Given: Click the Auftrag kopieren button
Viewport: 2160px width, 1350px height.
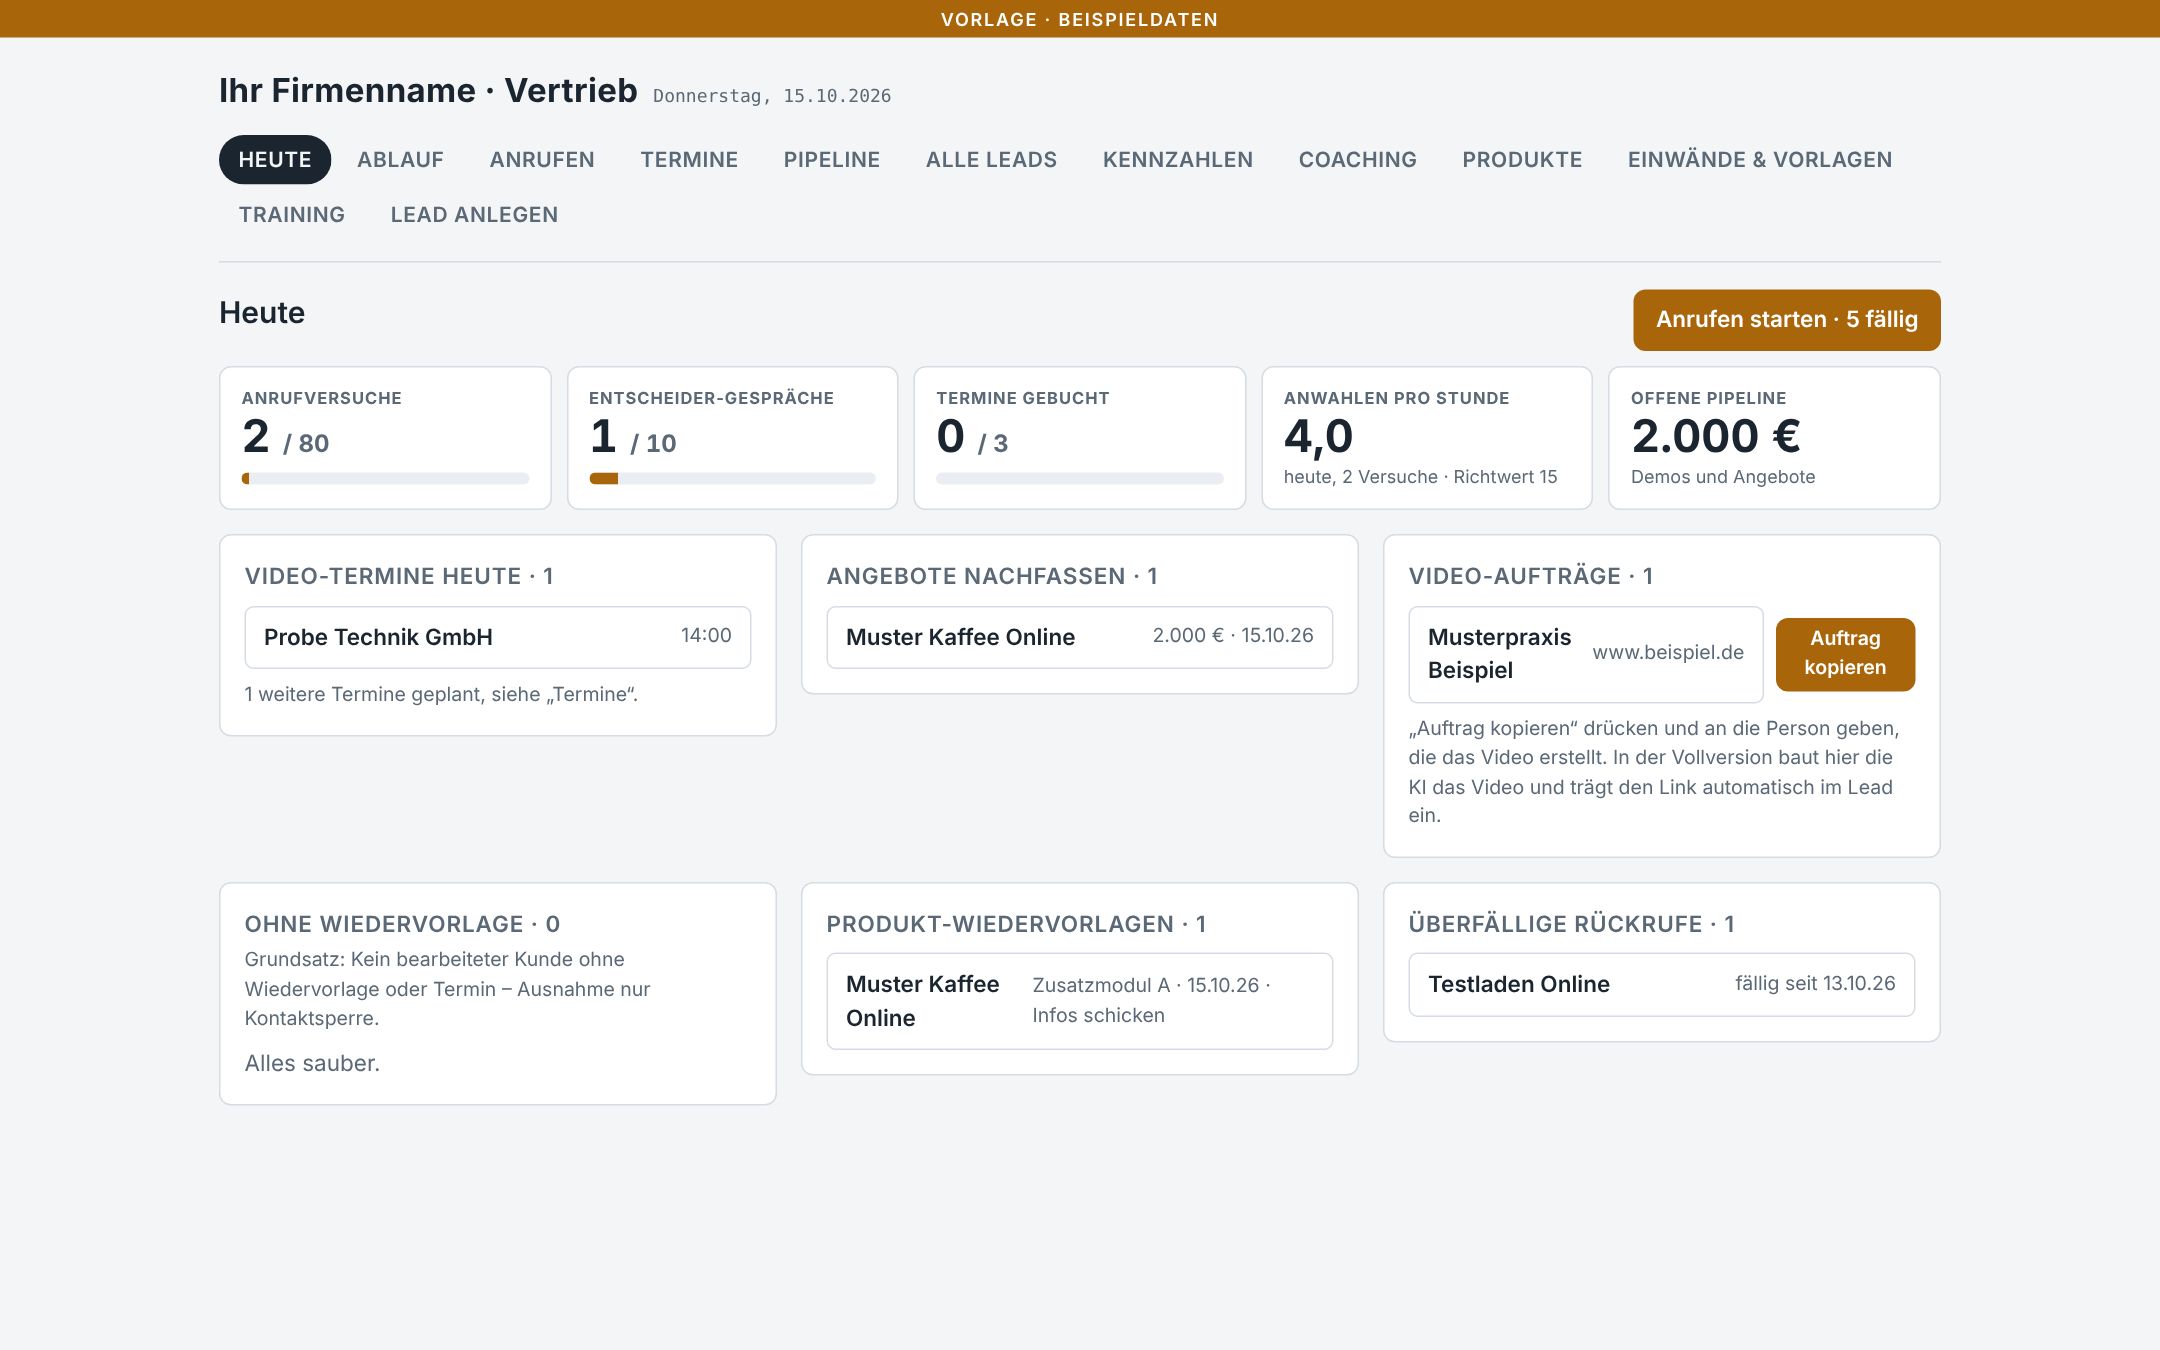Looking at the screenshot, I should click(1845, 654).
